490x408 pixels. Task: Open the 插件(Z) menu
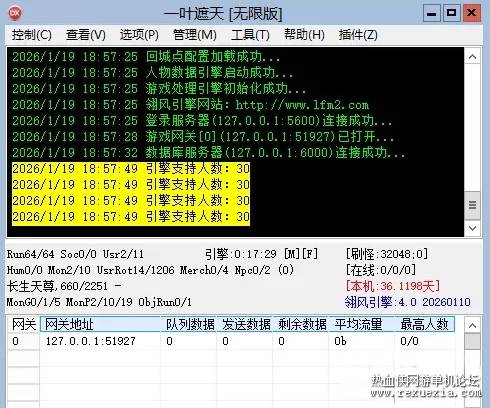tap(358, 35)
